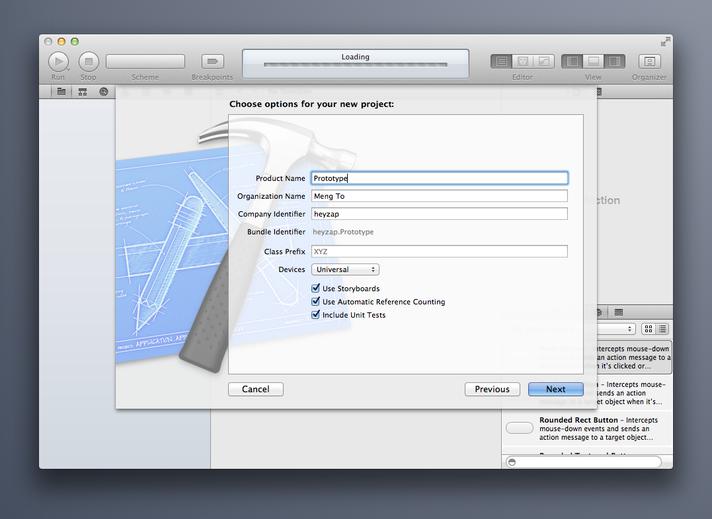The image size is (712, 519).
Task: Click the library filter search icon
Action: 512,462
